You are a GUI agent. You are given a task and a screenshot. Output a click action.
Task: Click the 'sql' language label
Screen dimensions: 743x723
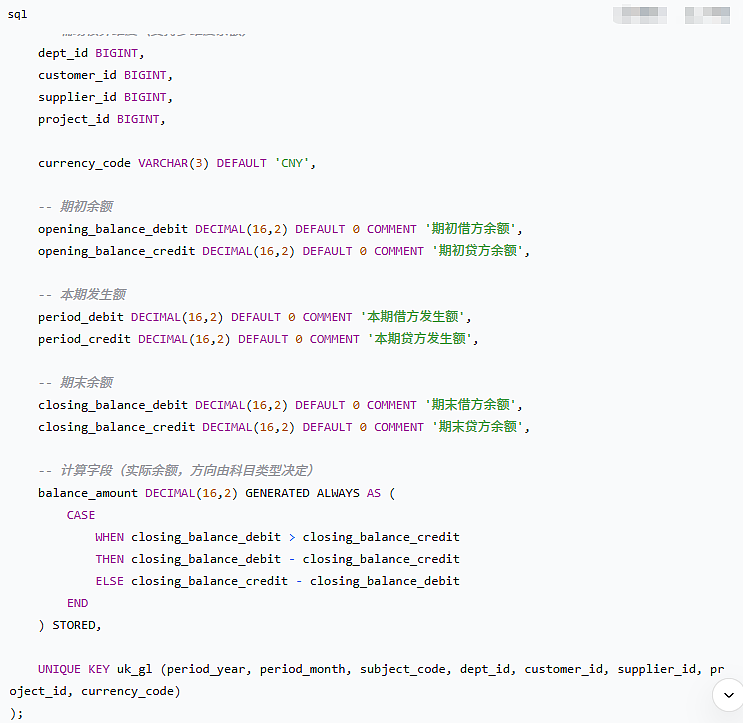click(18, 14)
